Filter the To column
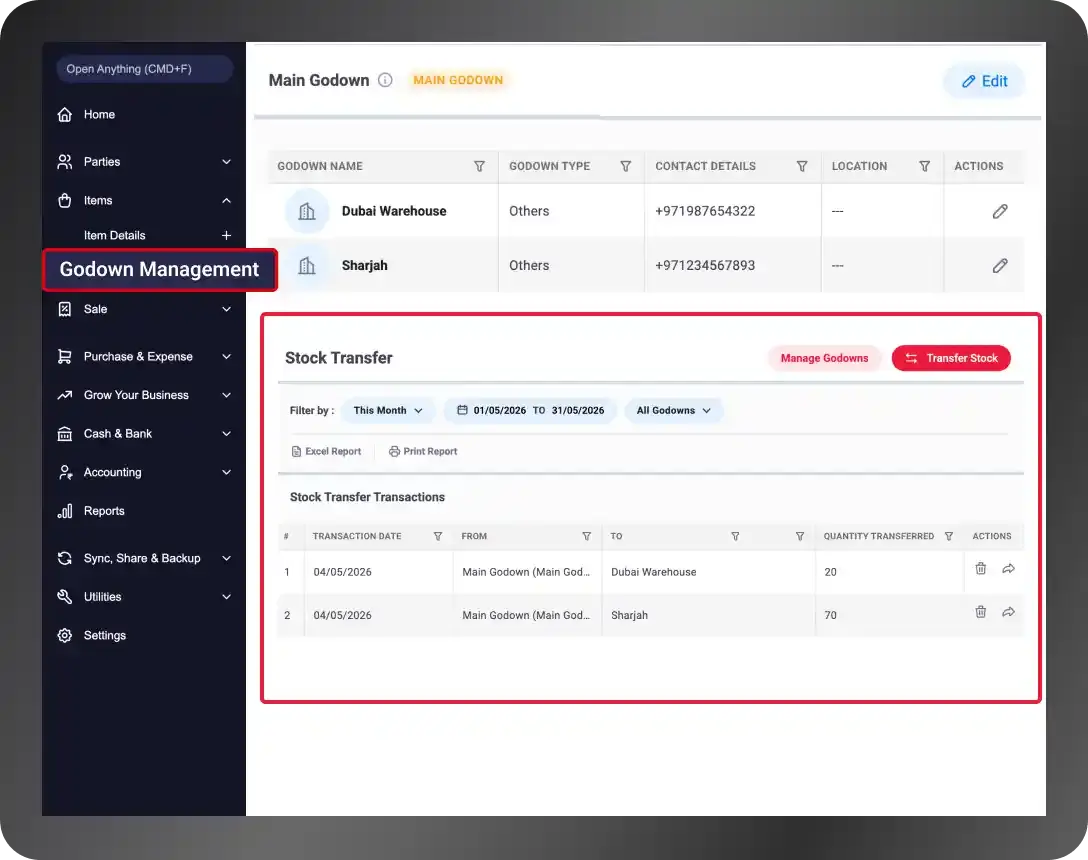This screenshot has width=1088, height=860. pos(735,536)
